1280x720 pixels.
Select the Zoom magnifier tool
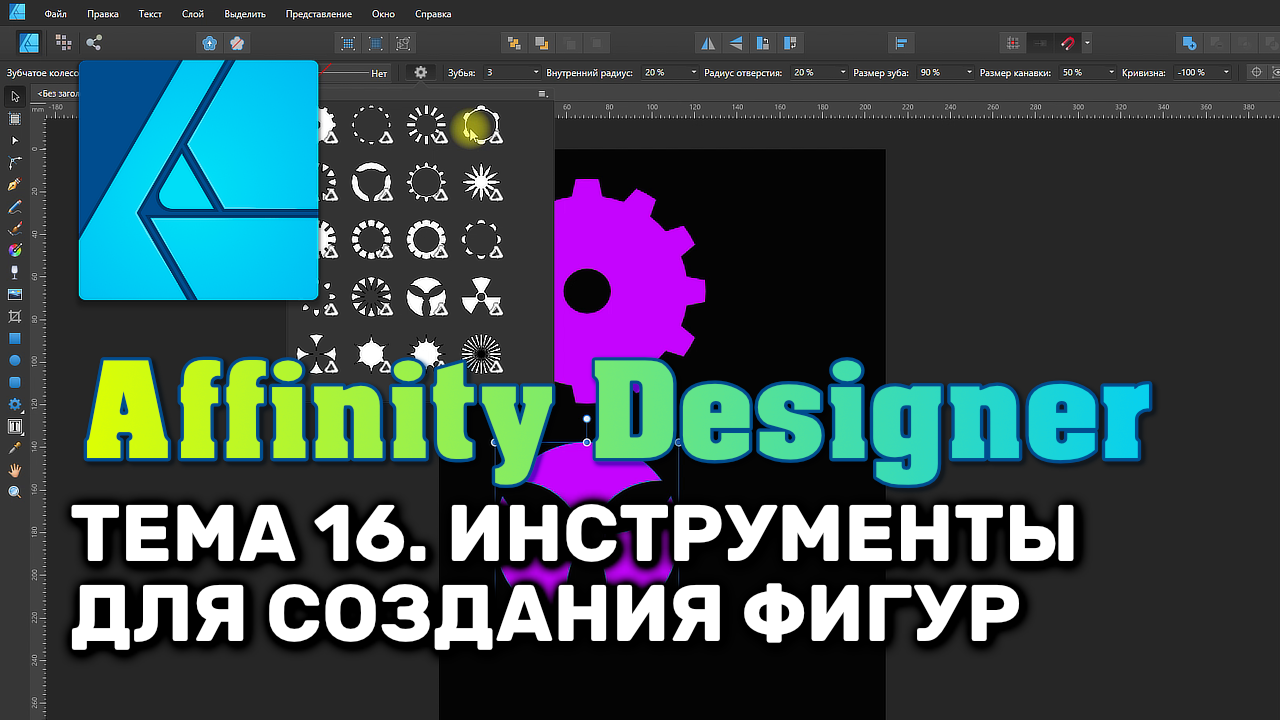click(15, 492)
